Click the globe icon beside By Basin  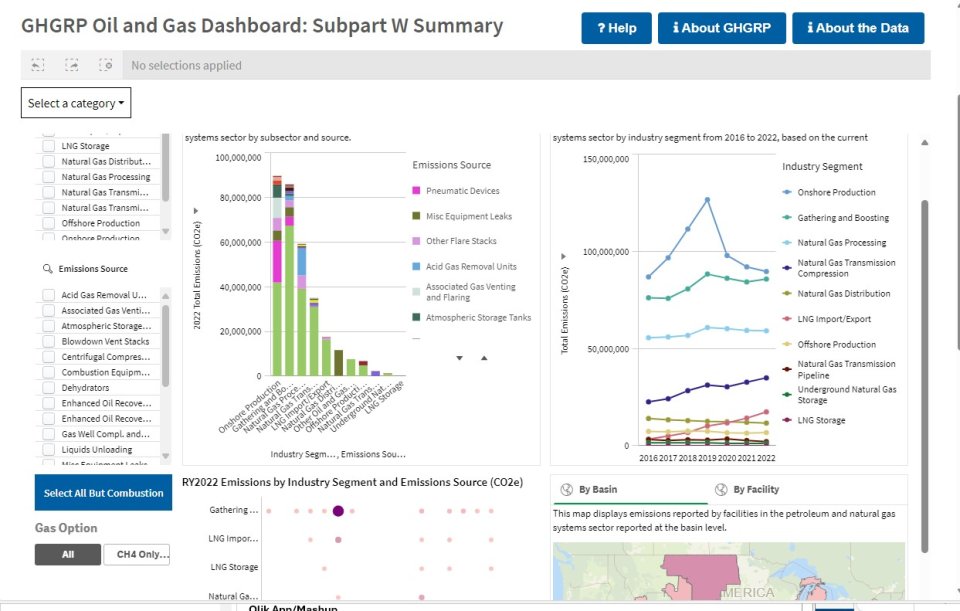564,489
